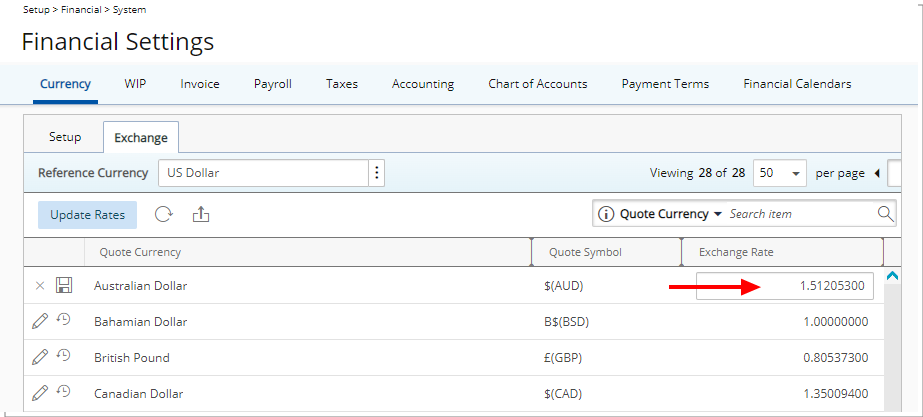Switch to the Invoice tab
Viewport: 923px width, 417px height.
pyautogui.click(x=200, y=84)
